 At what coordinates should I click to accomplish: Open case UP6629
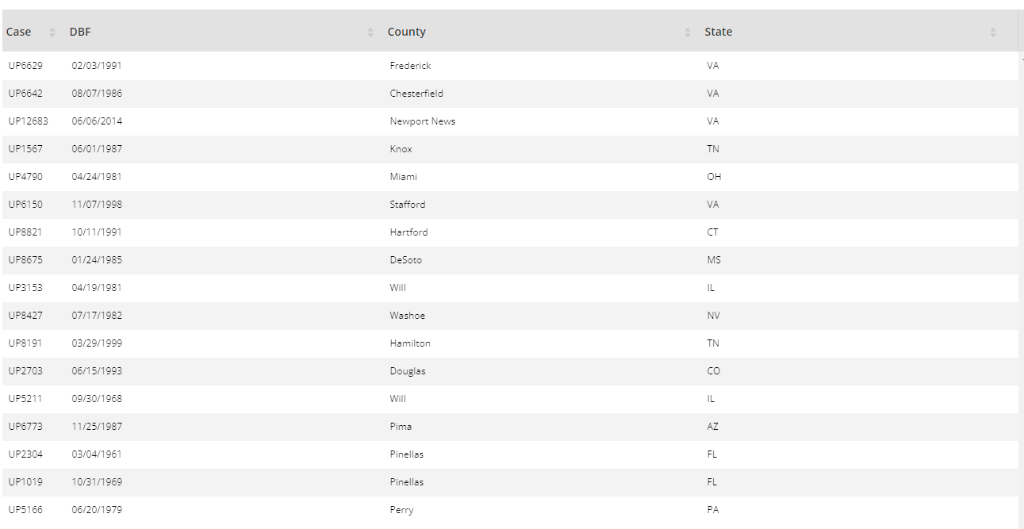(25, 66)
